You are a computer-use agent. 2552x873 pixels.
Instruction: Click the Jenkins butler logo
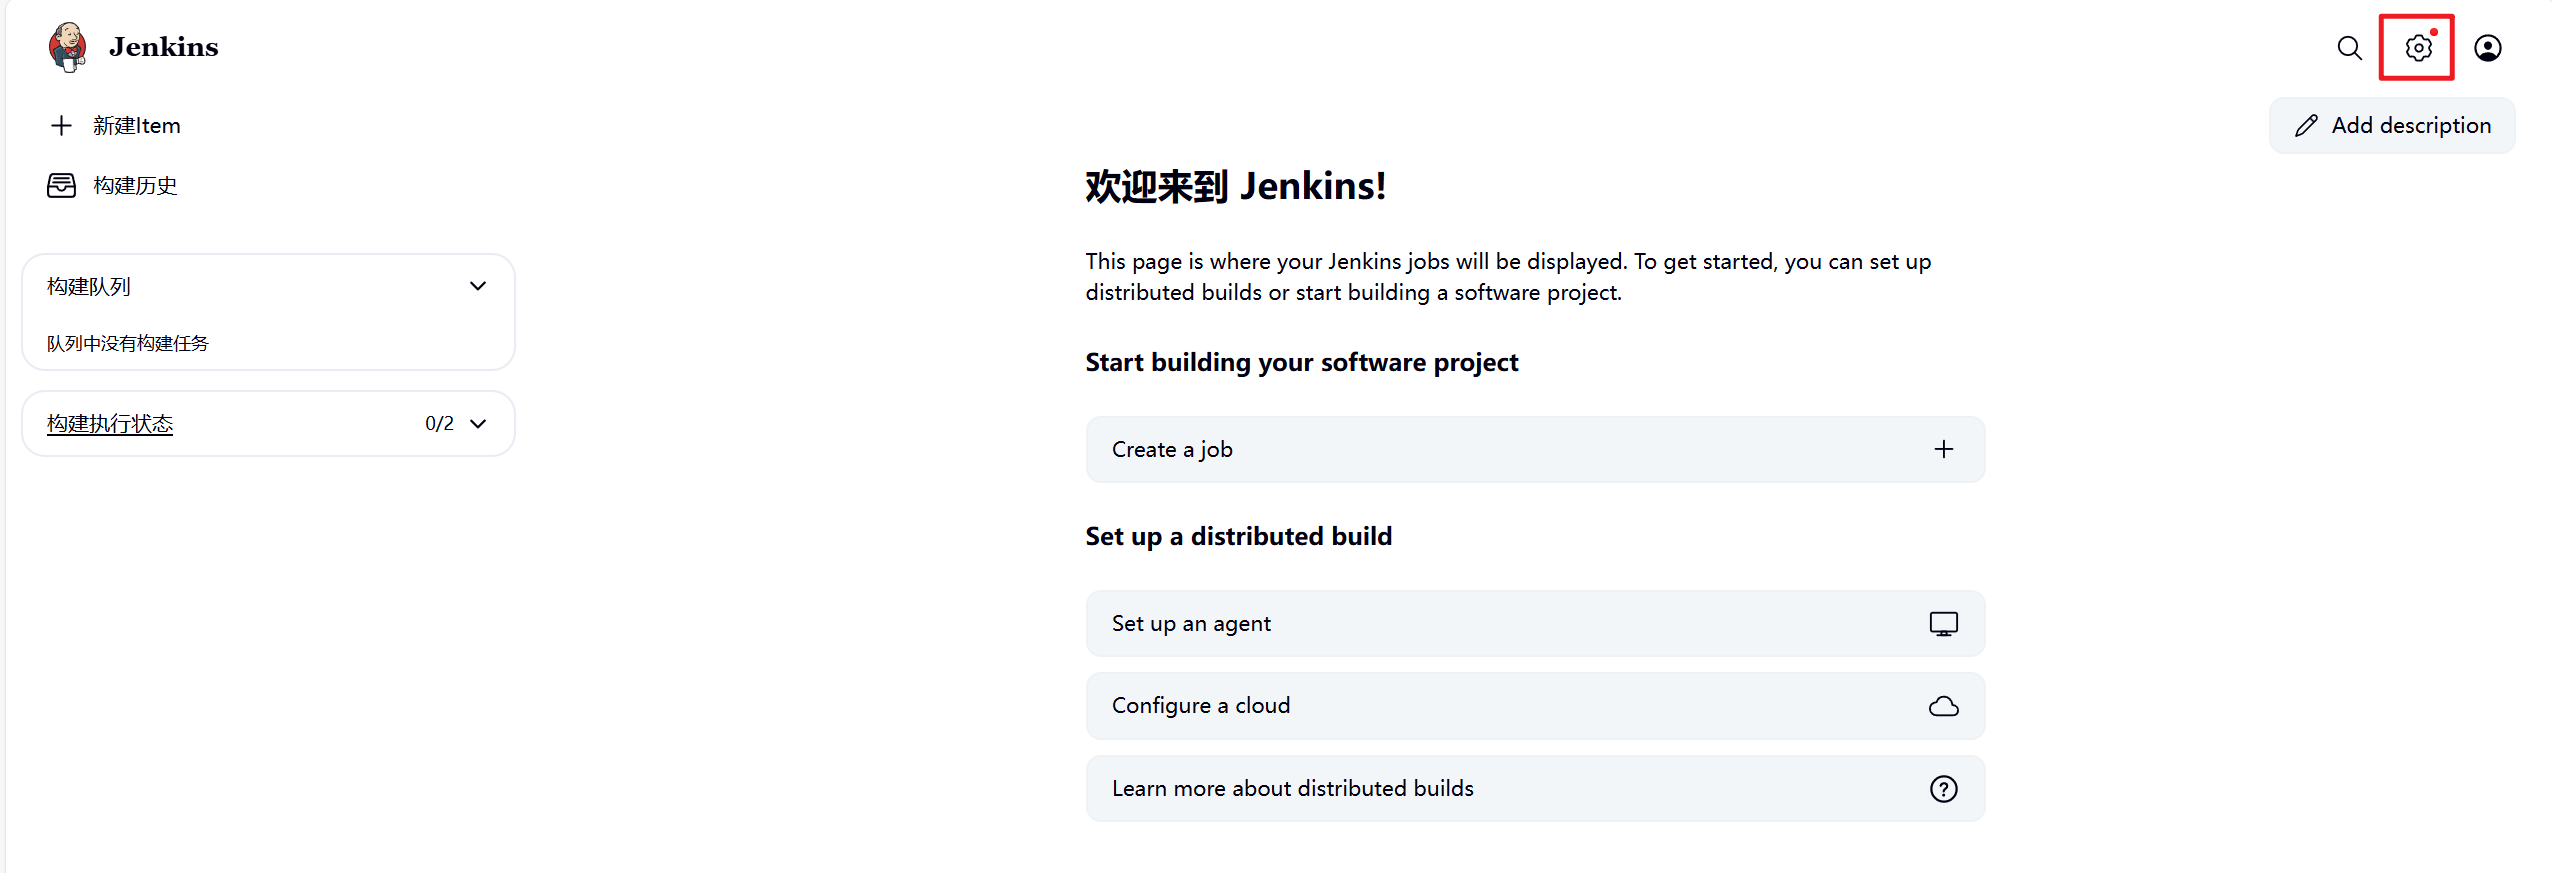(x=67, y=47)
